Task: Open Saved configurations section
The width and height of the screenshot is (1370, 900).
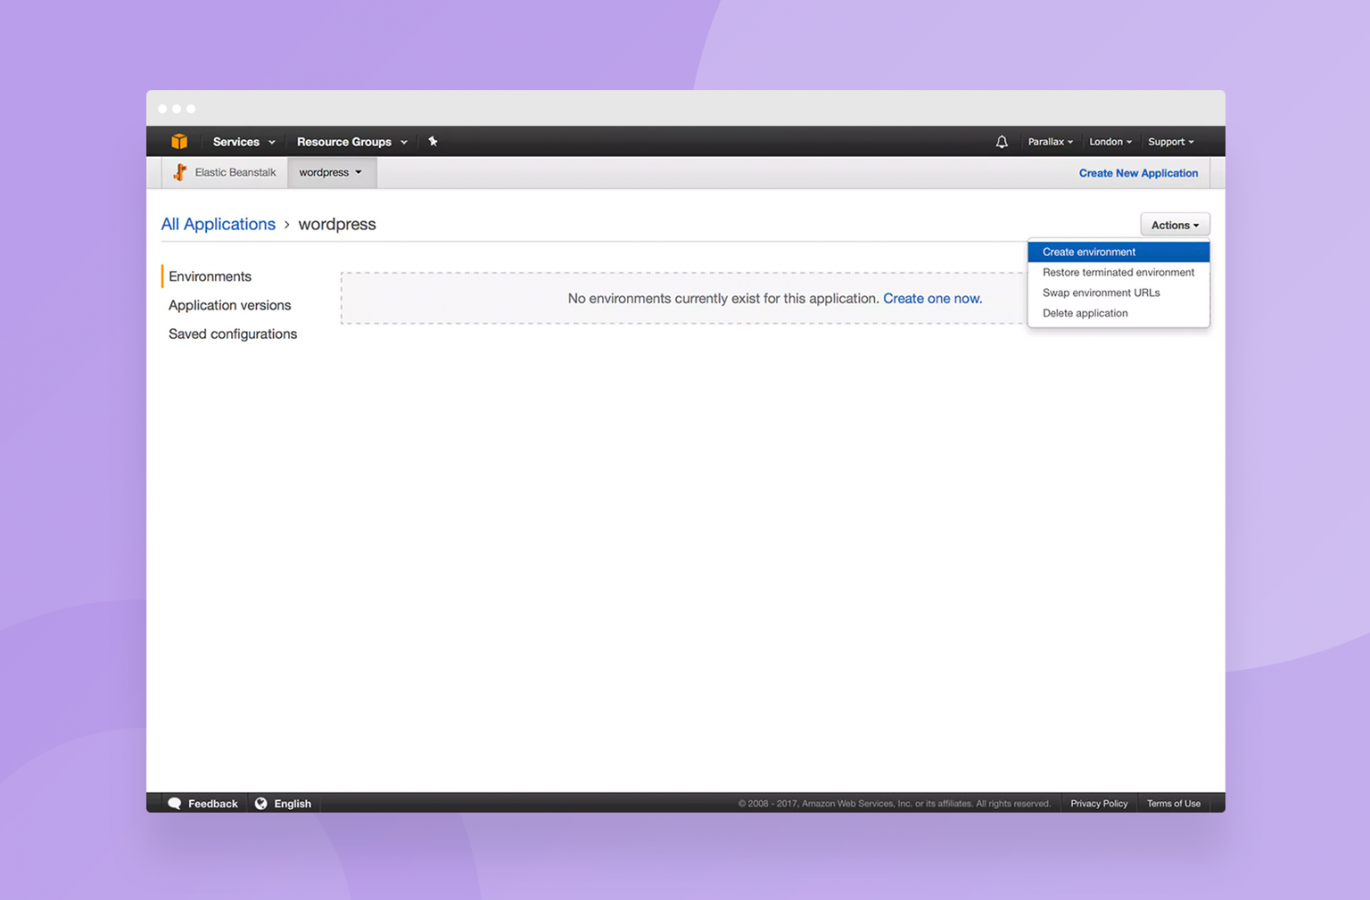Action: (233, 334)
